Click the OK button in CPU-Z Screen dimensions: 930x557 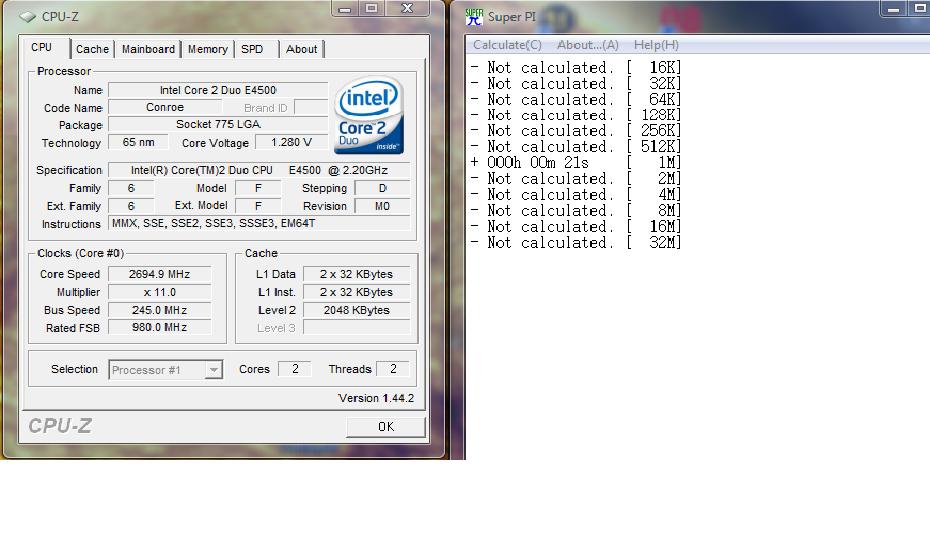[x=386, y=426]
